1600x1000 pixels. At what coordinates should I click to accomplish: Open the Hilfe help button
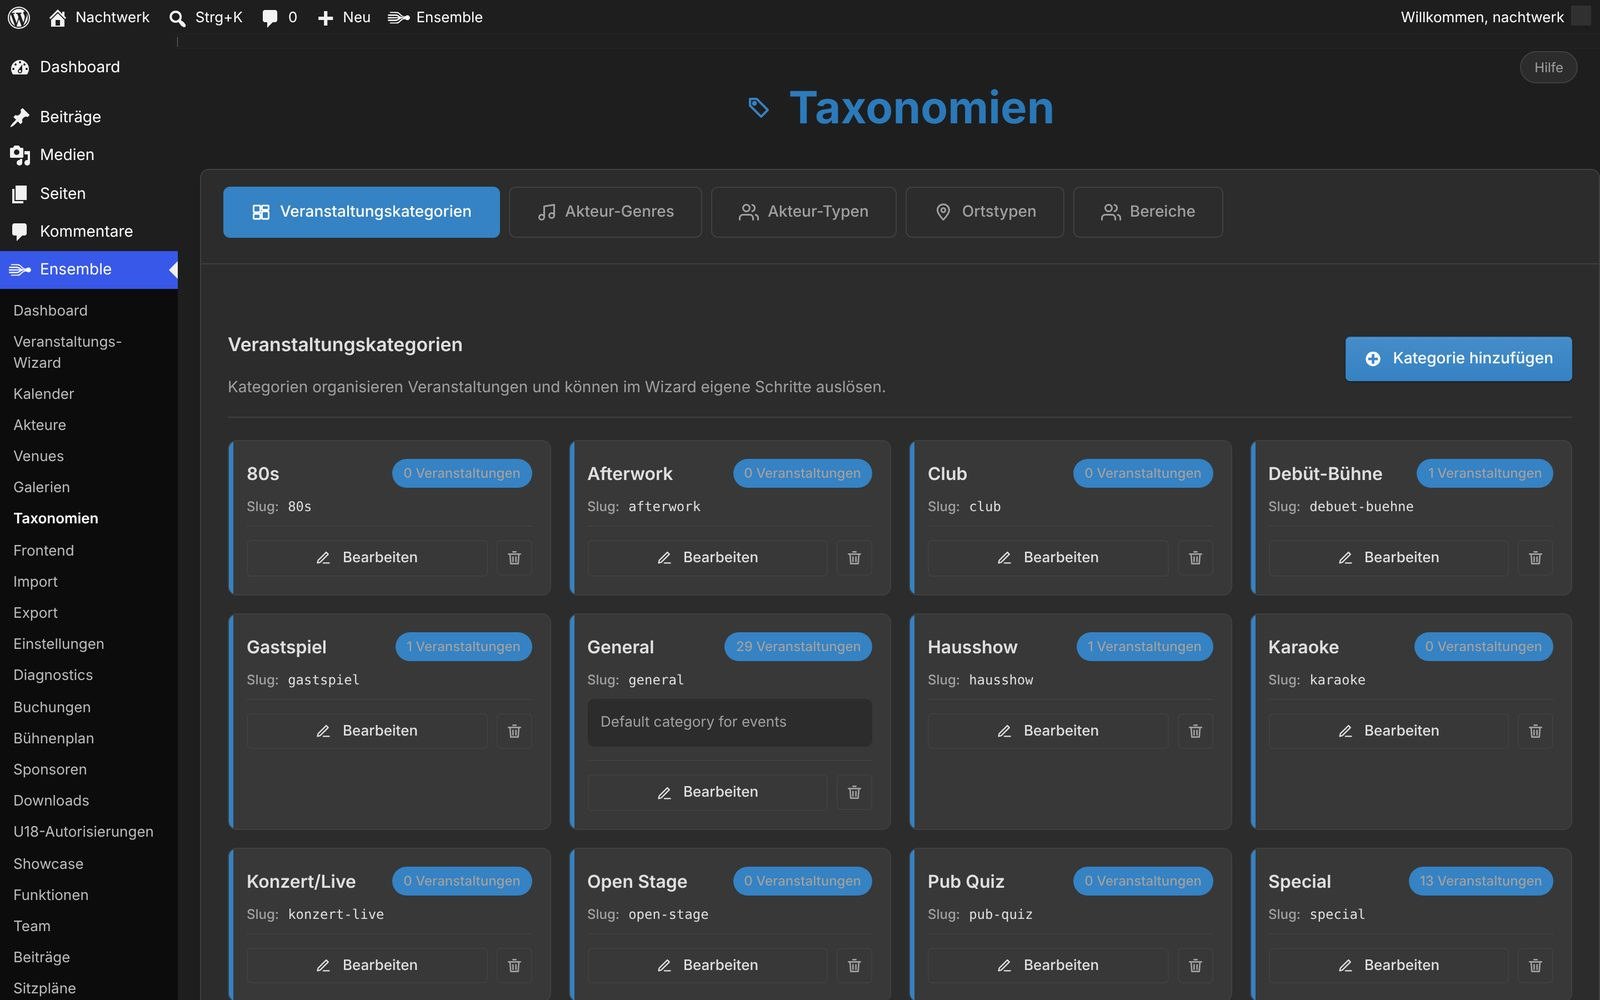tap(1548, 67)
